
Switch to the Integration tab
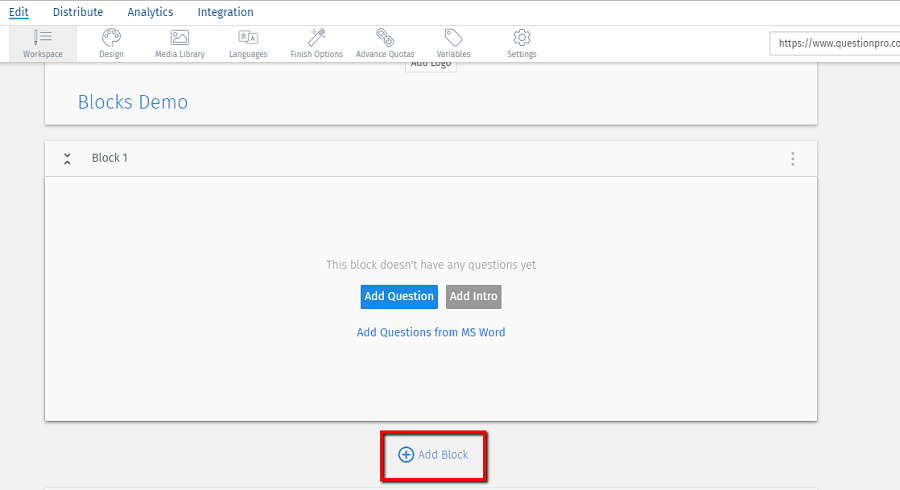coord(226,12)
